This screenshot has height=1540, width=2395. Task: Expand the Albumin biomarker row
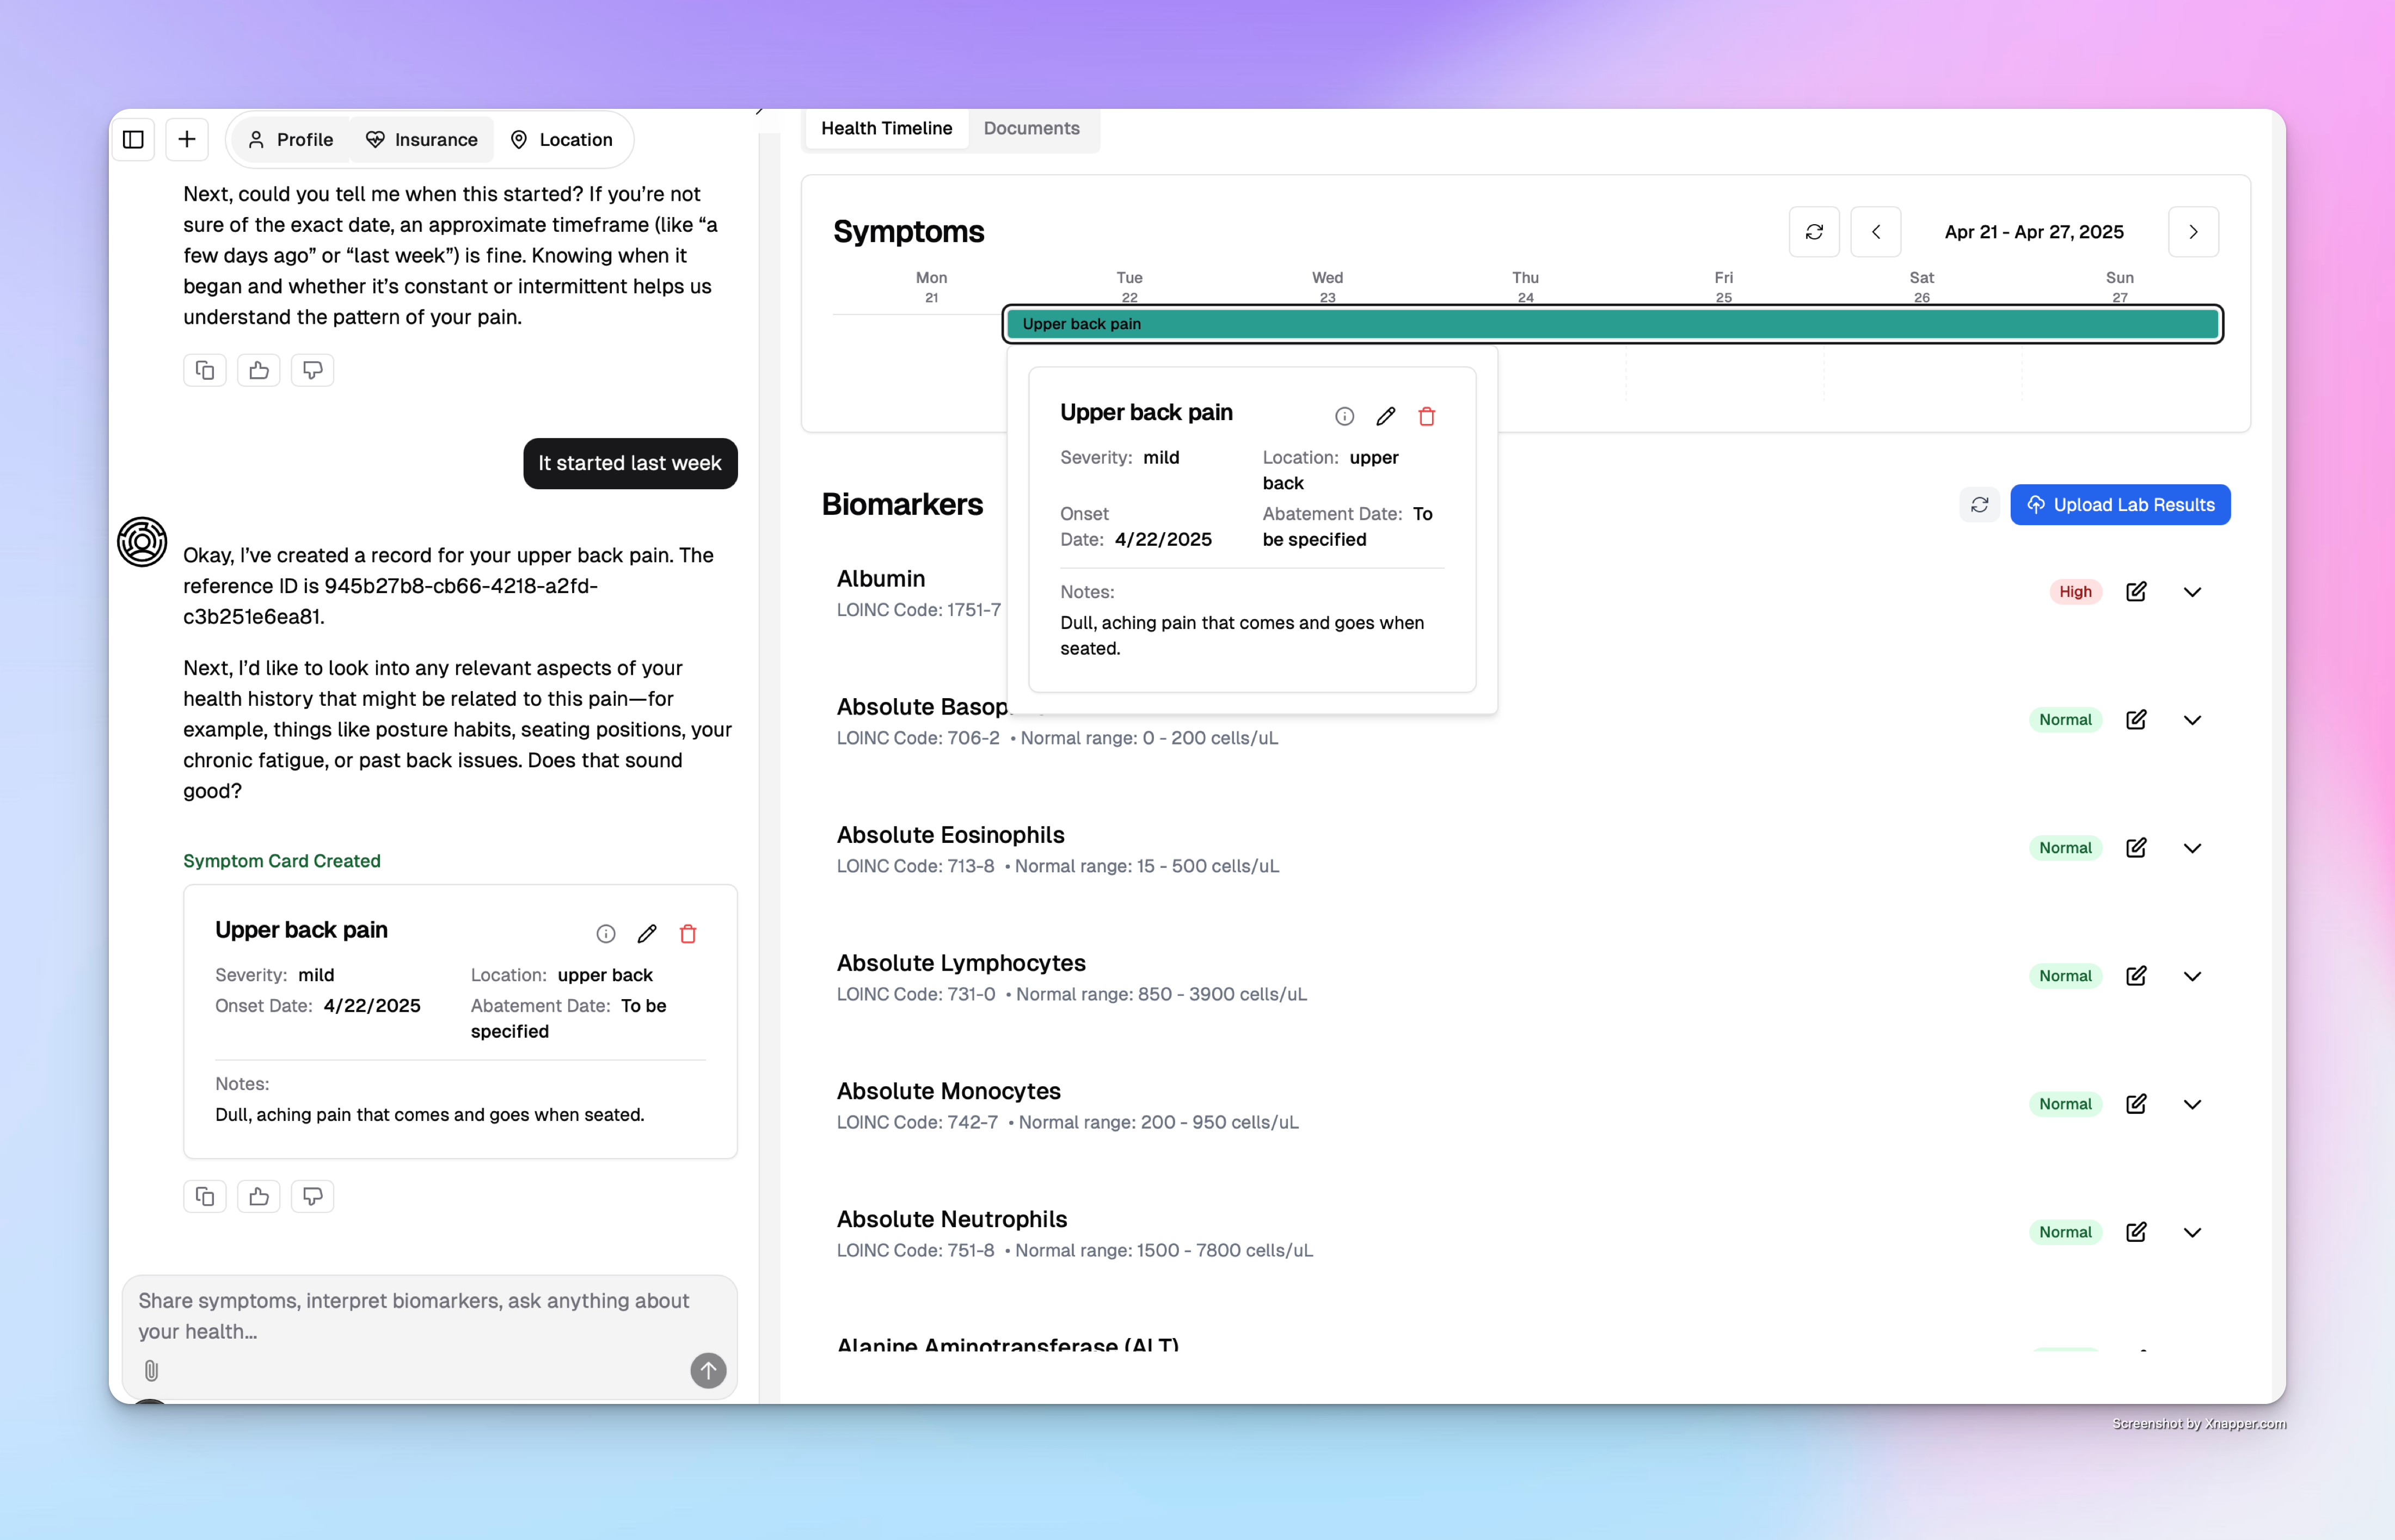coord(2191,591)
